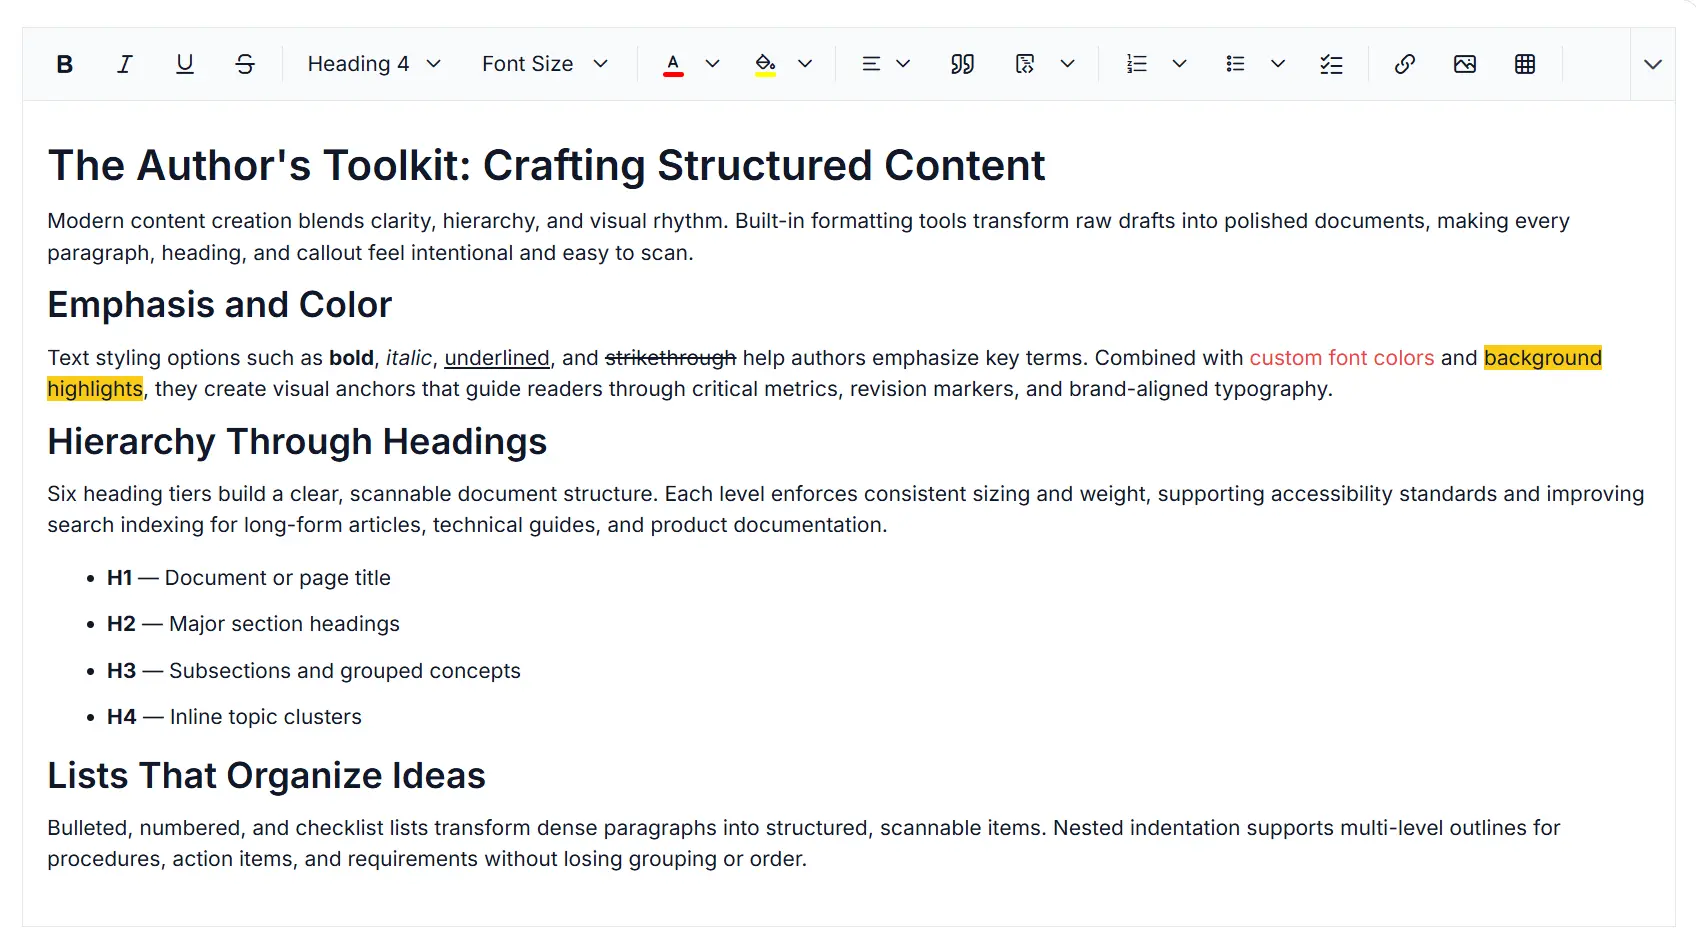Insert a blockquote
Screen dimensions: 1696x948
click(962, 64)
